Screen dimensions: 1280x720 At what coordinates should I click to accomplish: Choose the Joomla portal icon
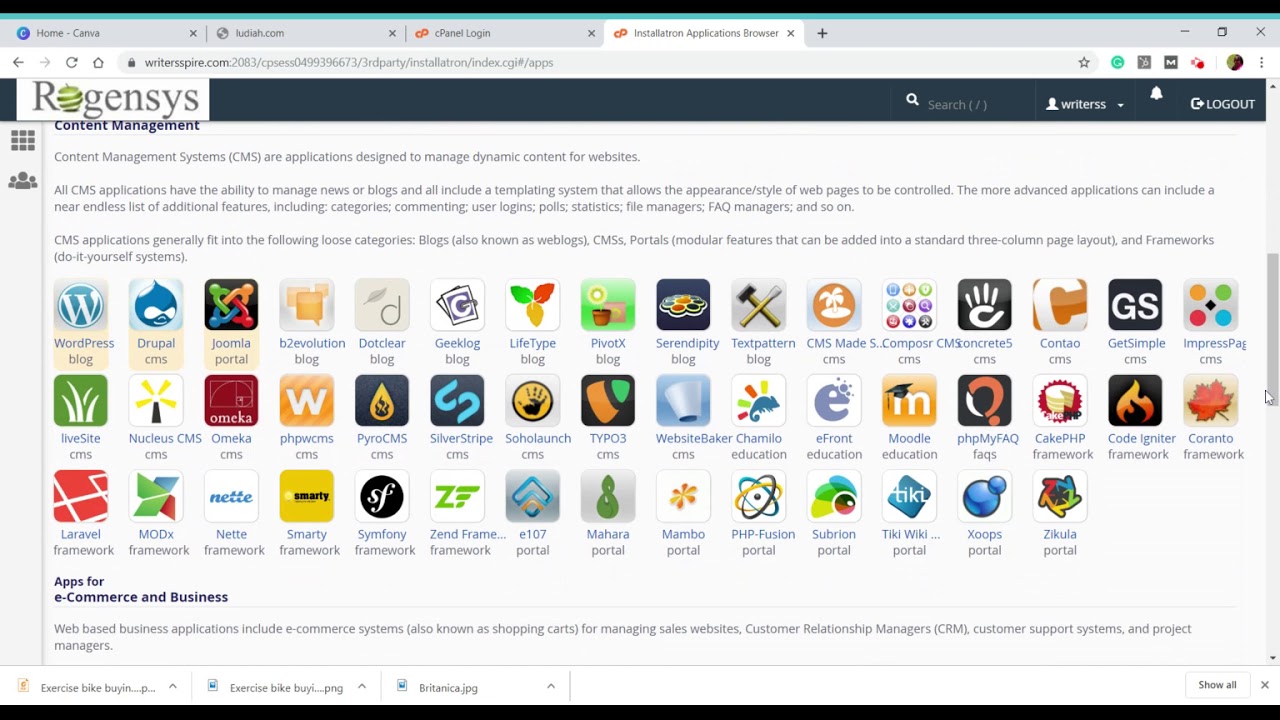click(x=231, y=305)
